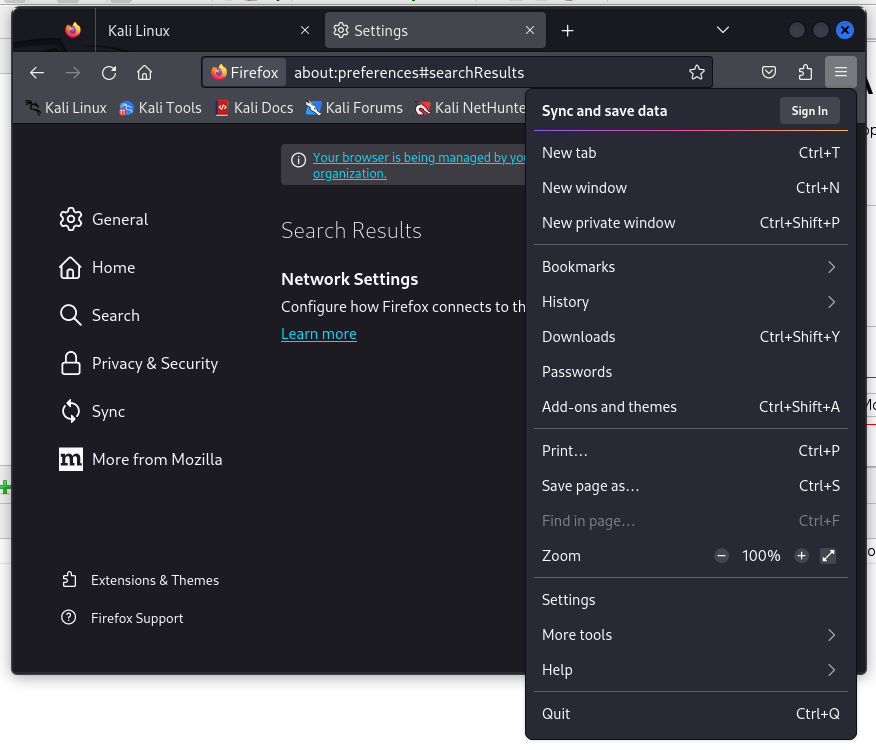Screen dimensions: 876x750
Task: Switch to the Kali Linux tab
Action: pos(208,30)
